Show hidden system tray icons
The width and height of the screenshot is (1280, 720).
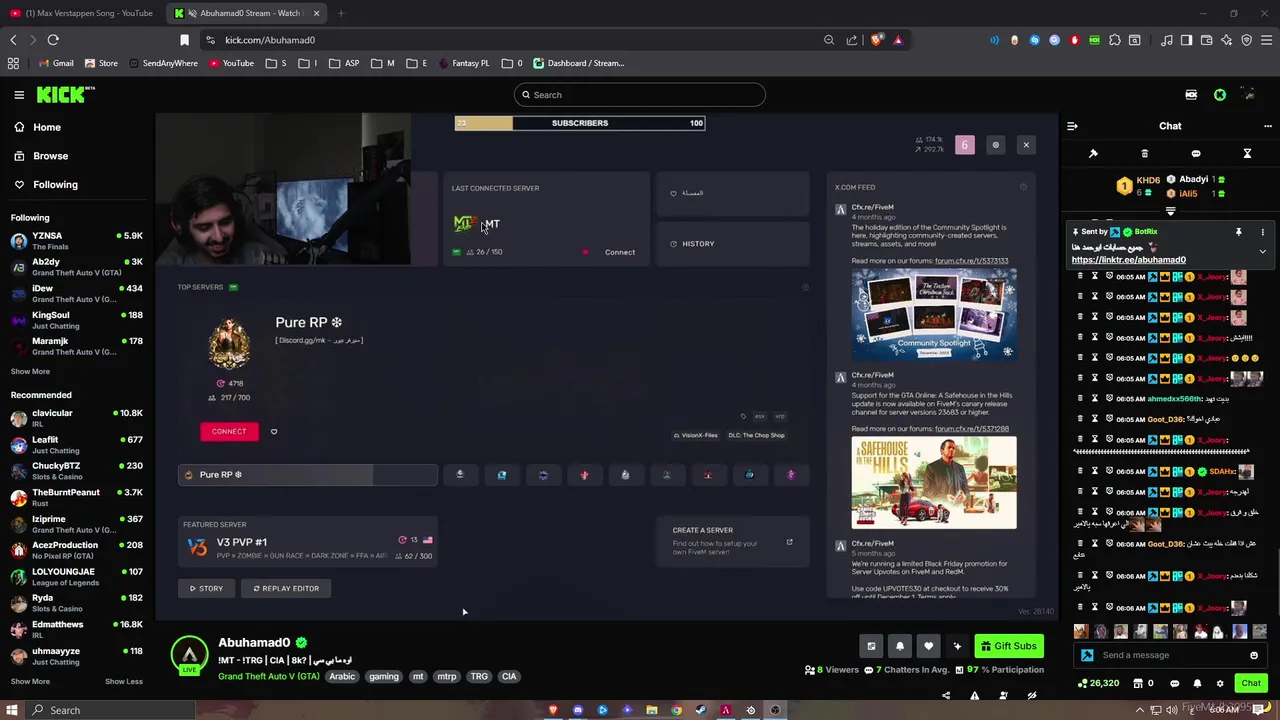(x=1139, y=711)
